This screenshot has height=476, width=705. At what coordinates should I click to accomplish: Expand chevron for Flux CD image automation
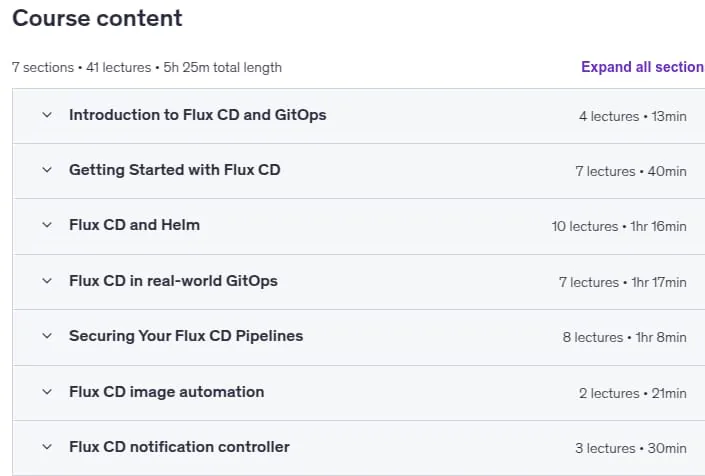click(47, 392)
